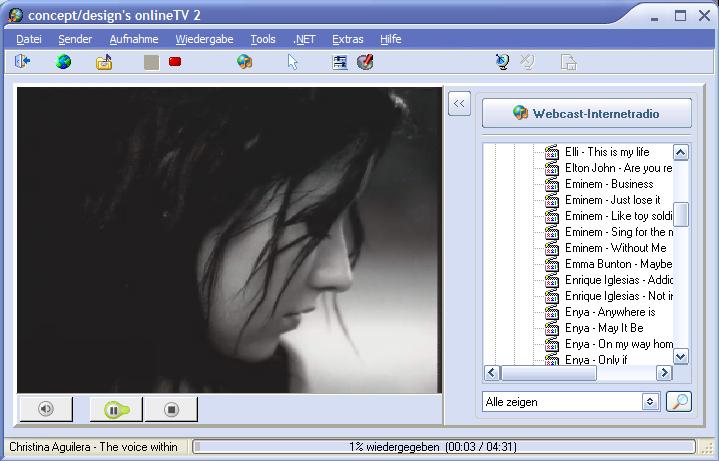The image size is (719, 461).
Task: Click the video icon beside Enya - Anywhere is
Action: (552, 313)
